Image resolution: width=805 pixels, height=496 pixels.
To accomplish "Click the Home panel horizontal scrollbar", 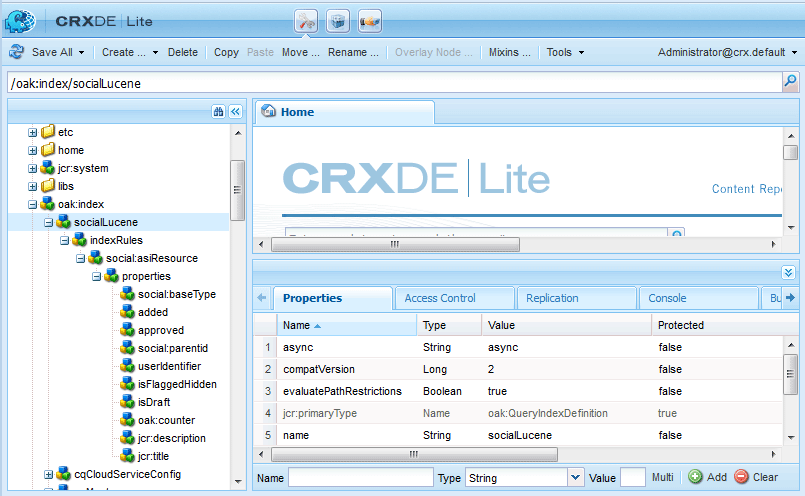I will coord(395,244).
